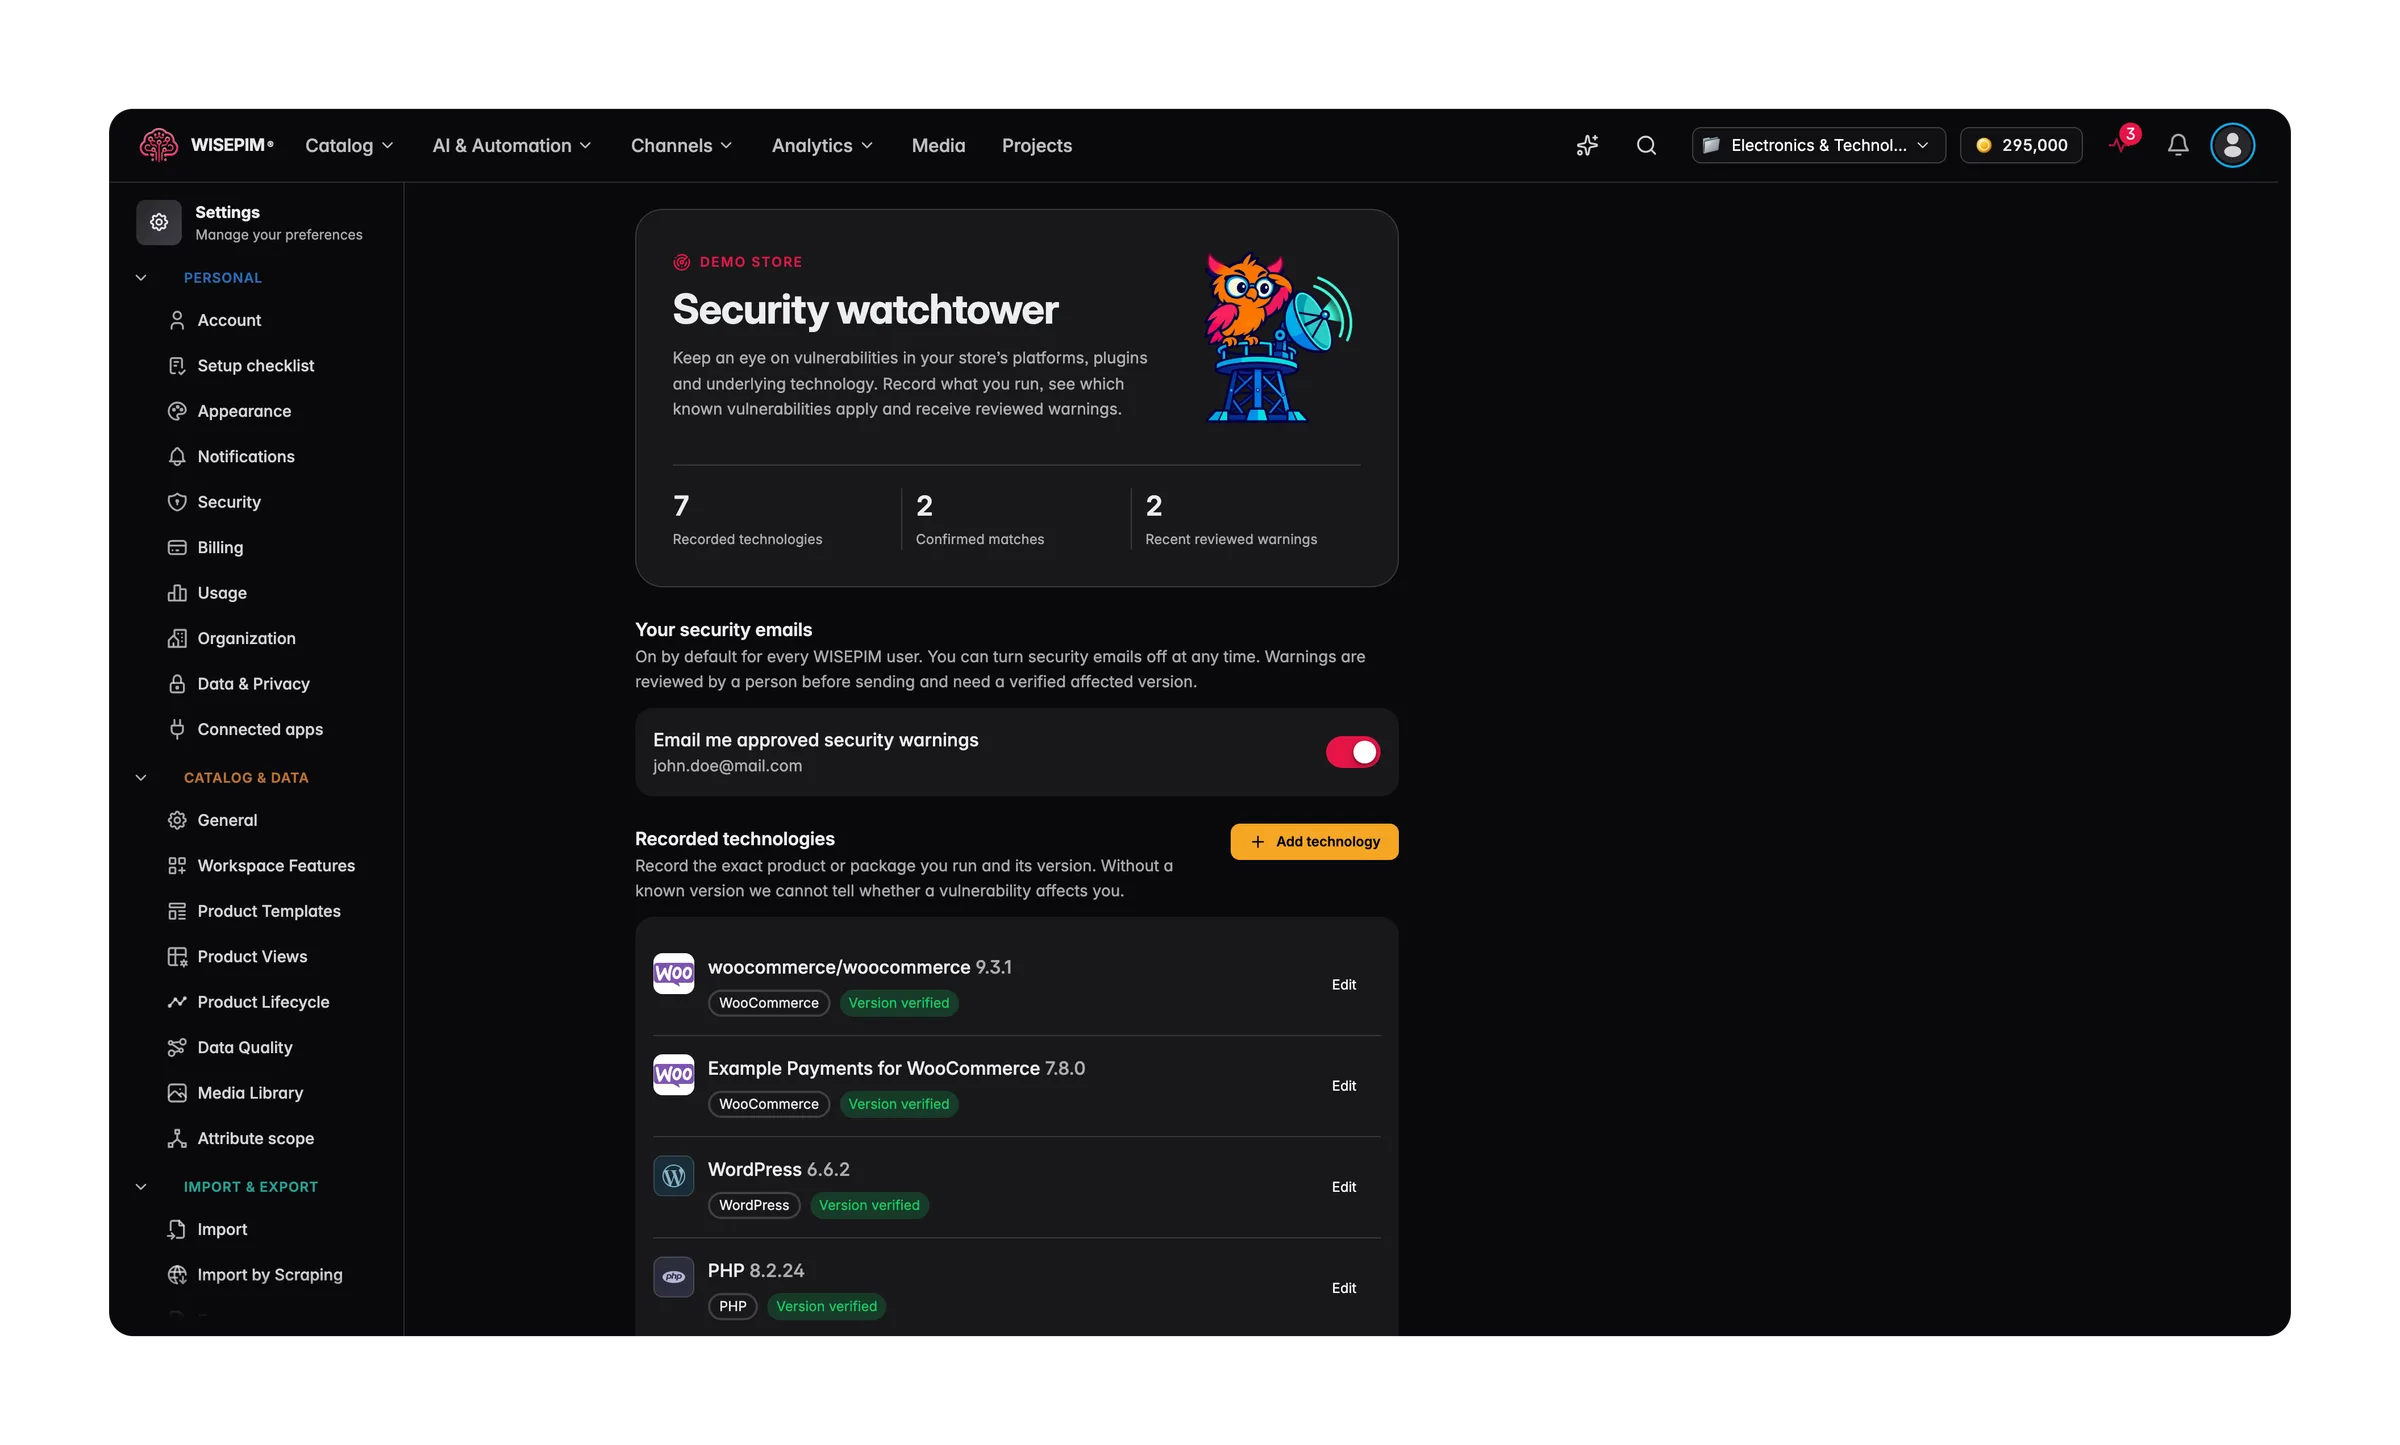This screenshot has height=1445, width=2400.
Task: Open the AI sparkle assistant icon
Action: pyautogui.click(x=1587, y=146)
